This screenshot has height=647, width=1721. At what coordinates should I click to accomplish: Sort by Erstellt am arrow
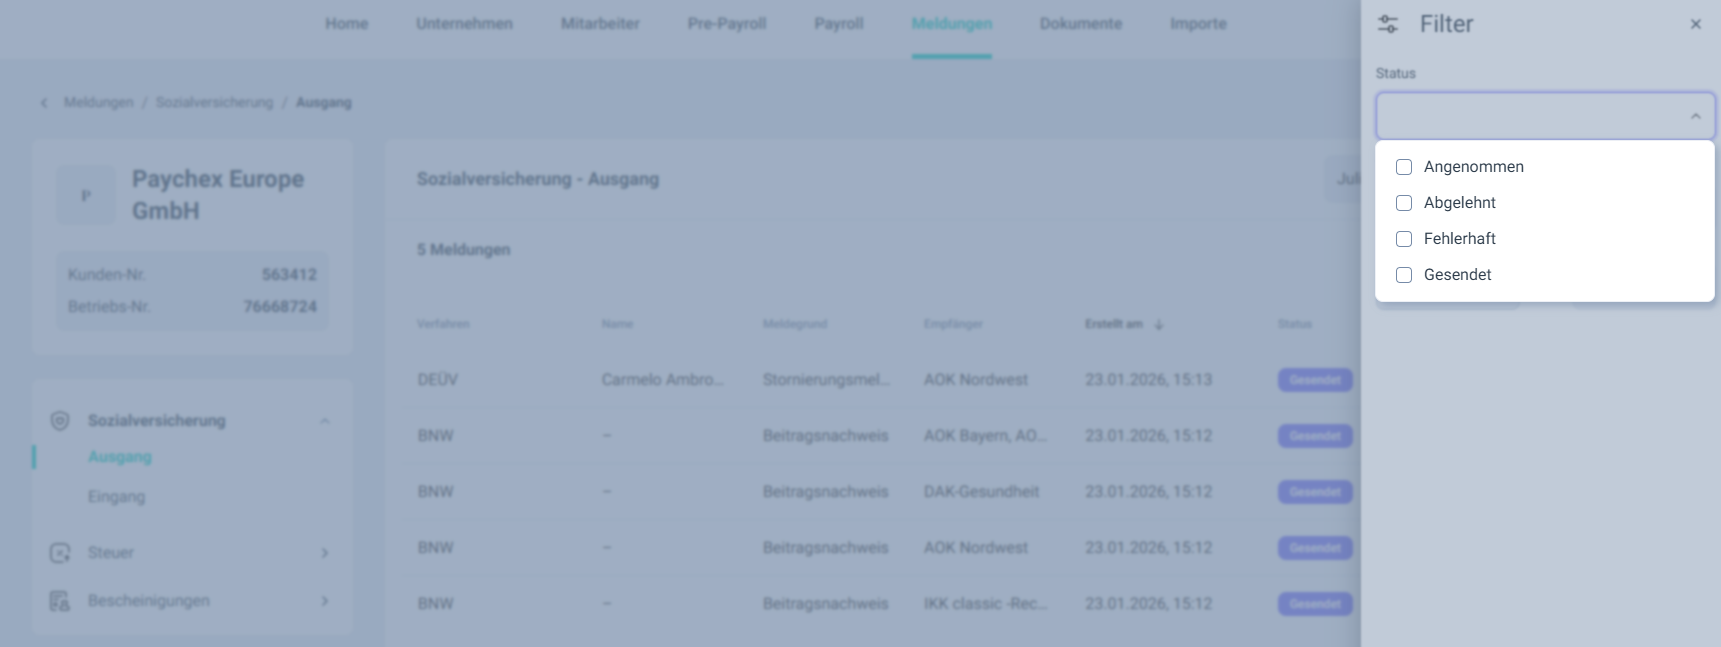coord(1158,324)
